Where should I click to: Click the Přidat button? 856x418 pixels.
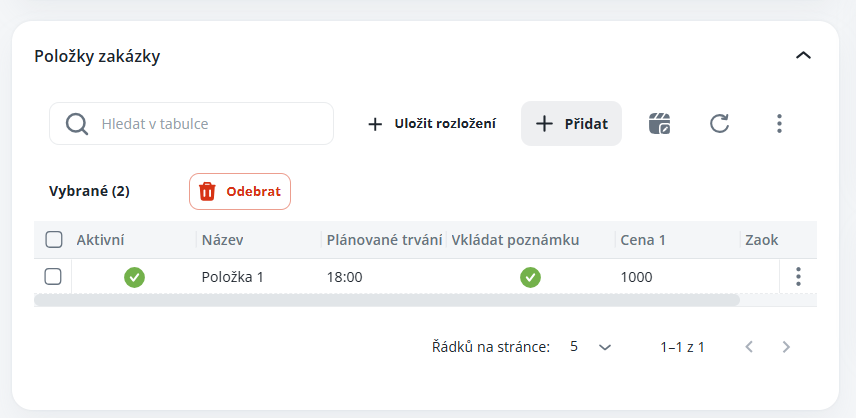click(x=571, y=124)
